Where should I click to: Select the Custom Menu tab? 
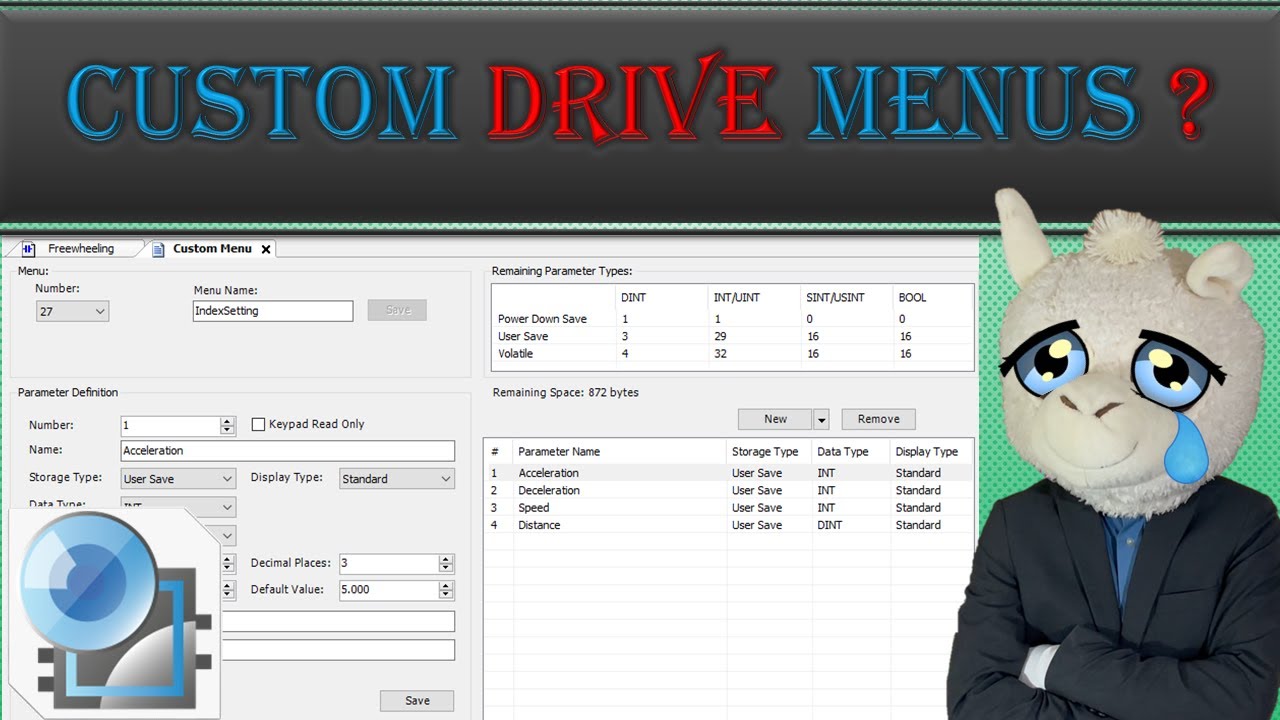[x=212, y=249]
